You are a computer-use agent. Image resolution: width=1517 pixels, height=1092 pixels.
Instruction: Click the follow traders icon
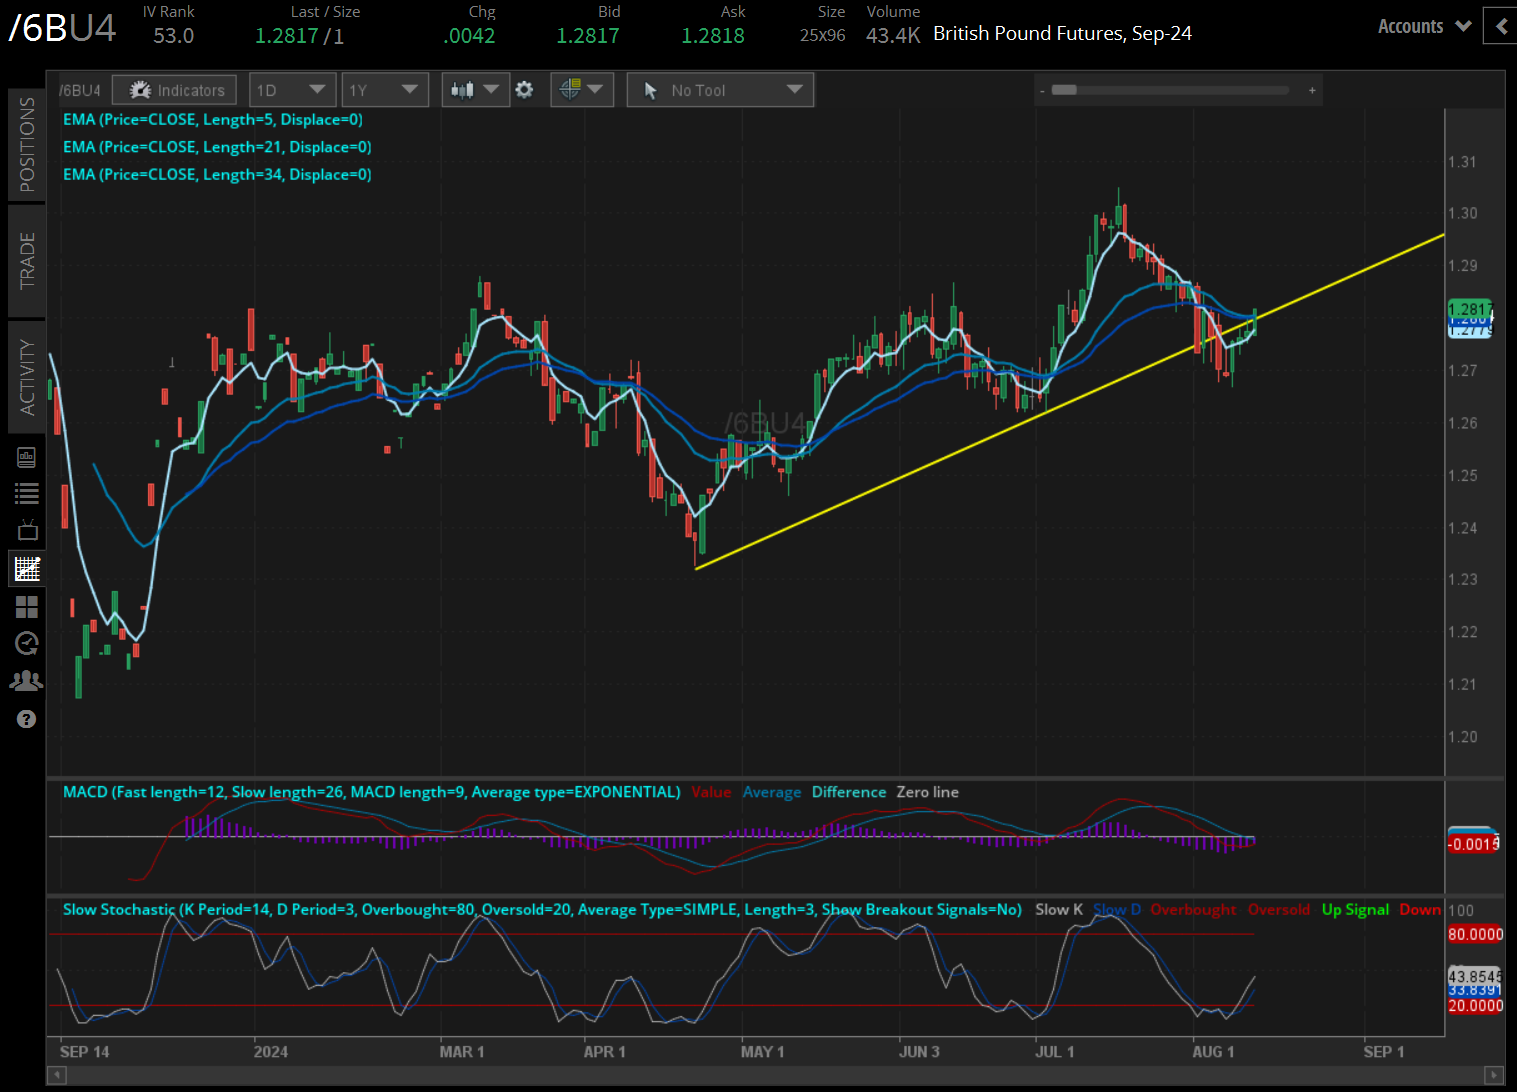point(27,681)
